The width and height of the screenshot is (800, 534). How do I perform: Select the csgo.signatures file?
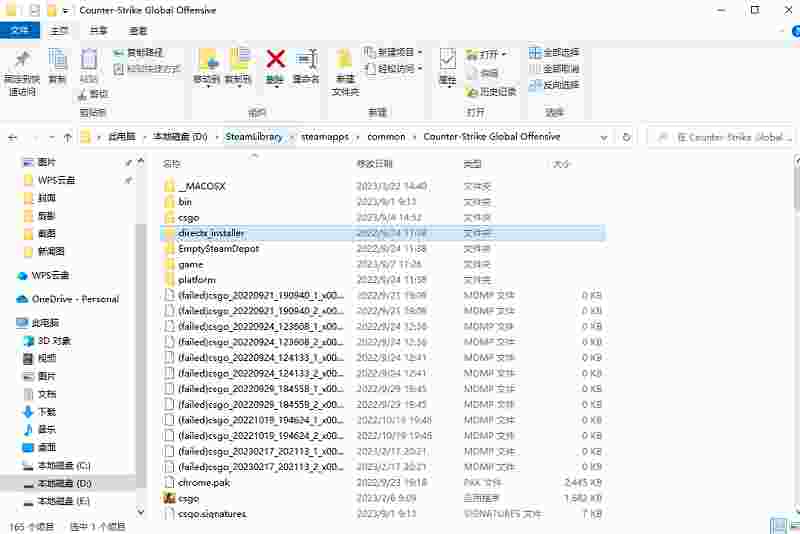click(212, 514)
